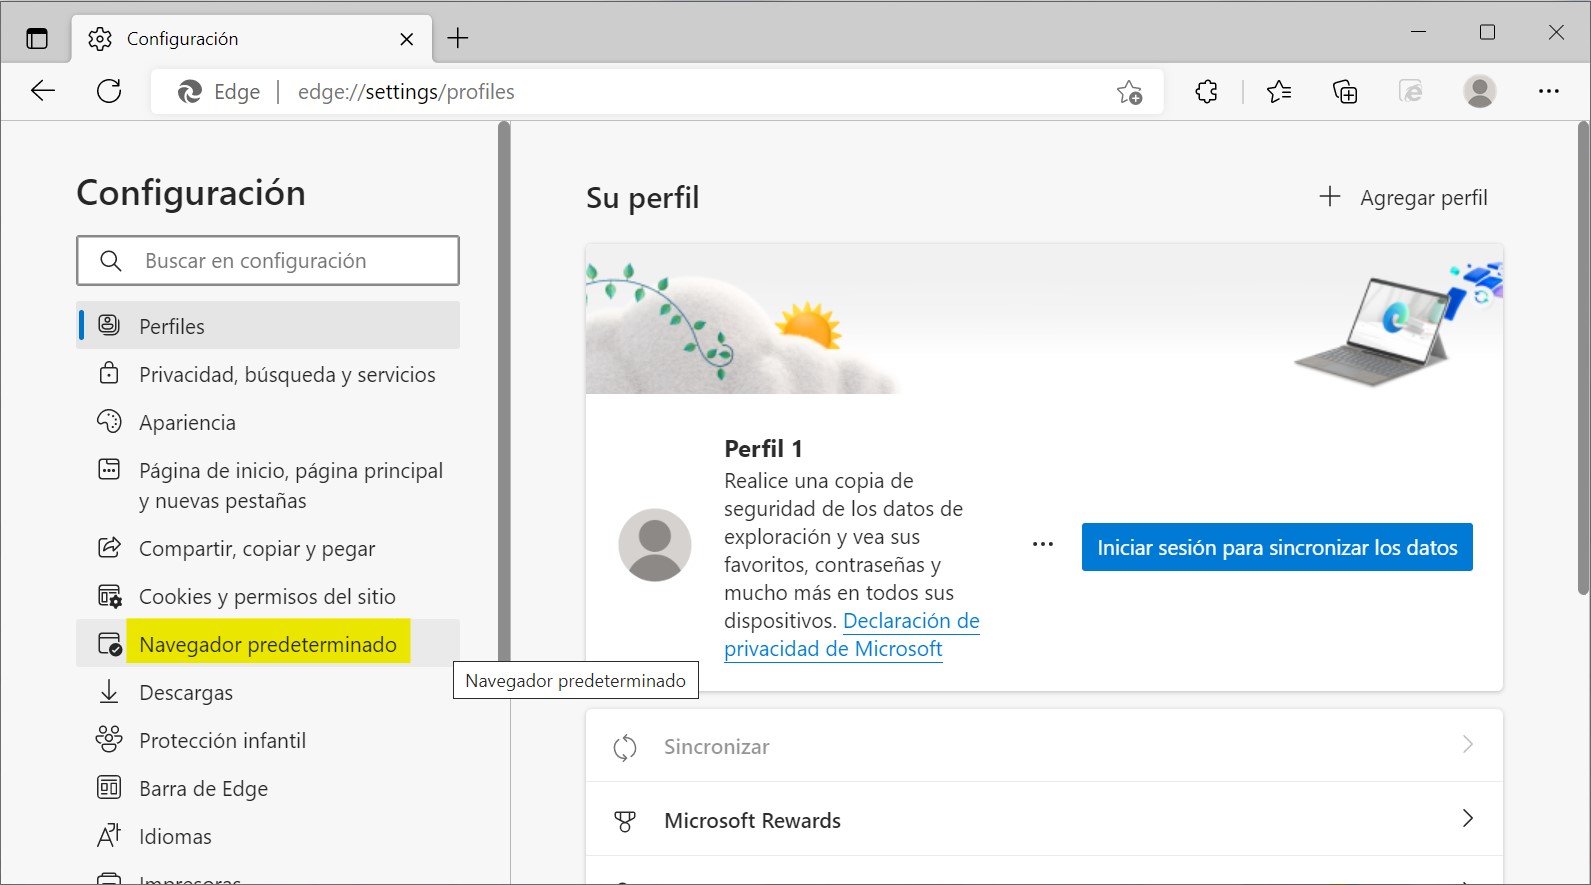Click the Descargas arrow icon

pyautogui.click(x=109, y=691)
